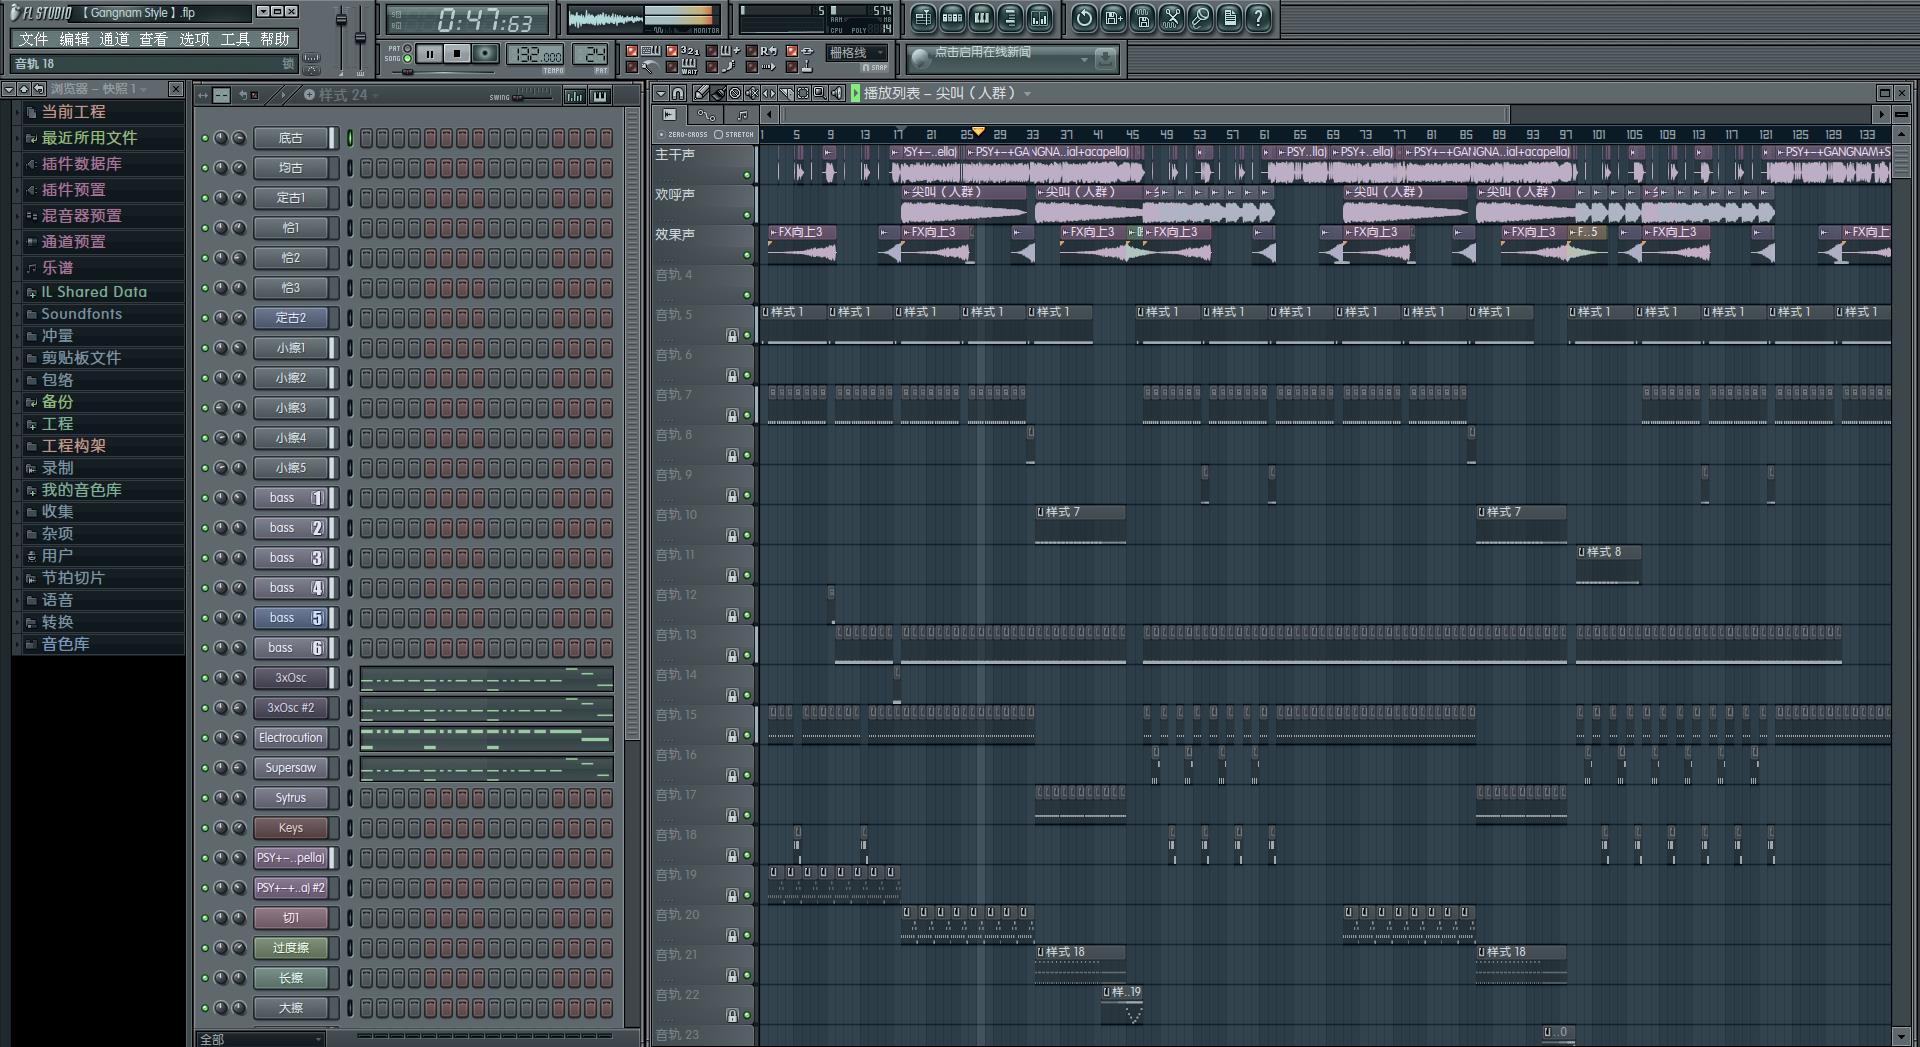
Task: Click the render audio file icon
Action: point(1143,18)
